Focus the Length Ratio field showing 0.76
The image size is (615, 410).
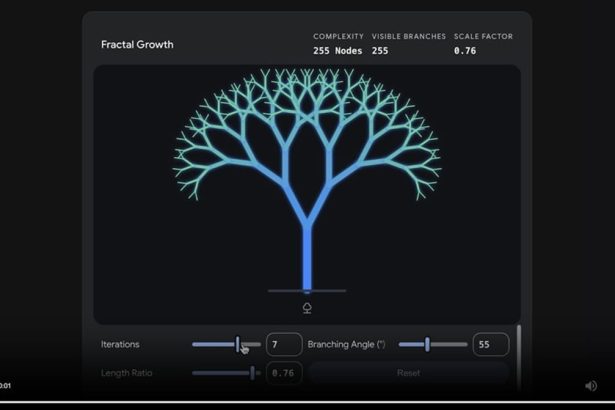(x=284, y=373)
